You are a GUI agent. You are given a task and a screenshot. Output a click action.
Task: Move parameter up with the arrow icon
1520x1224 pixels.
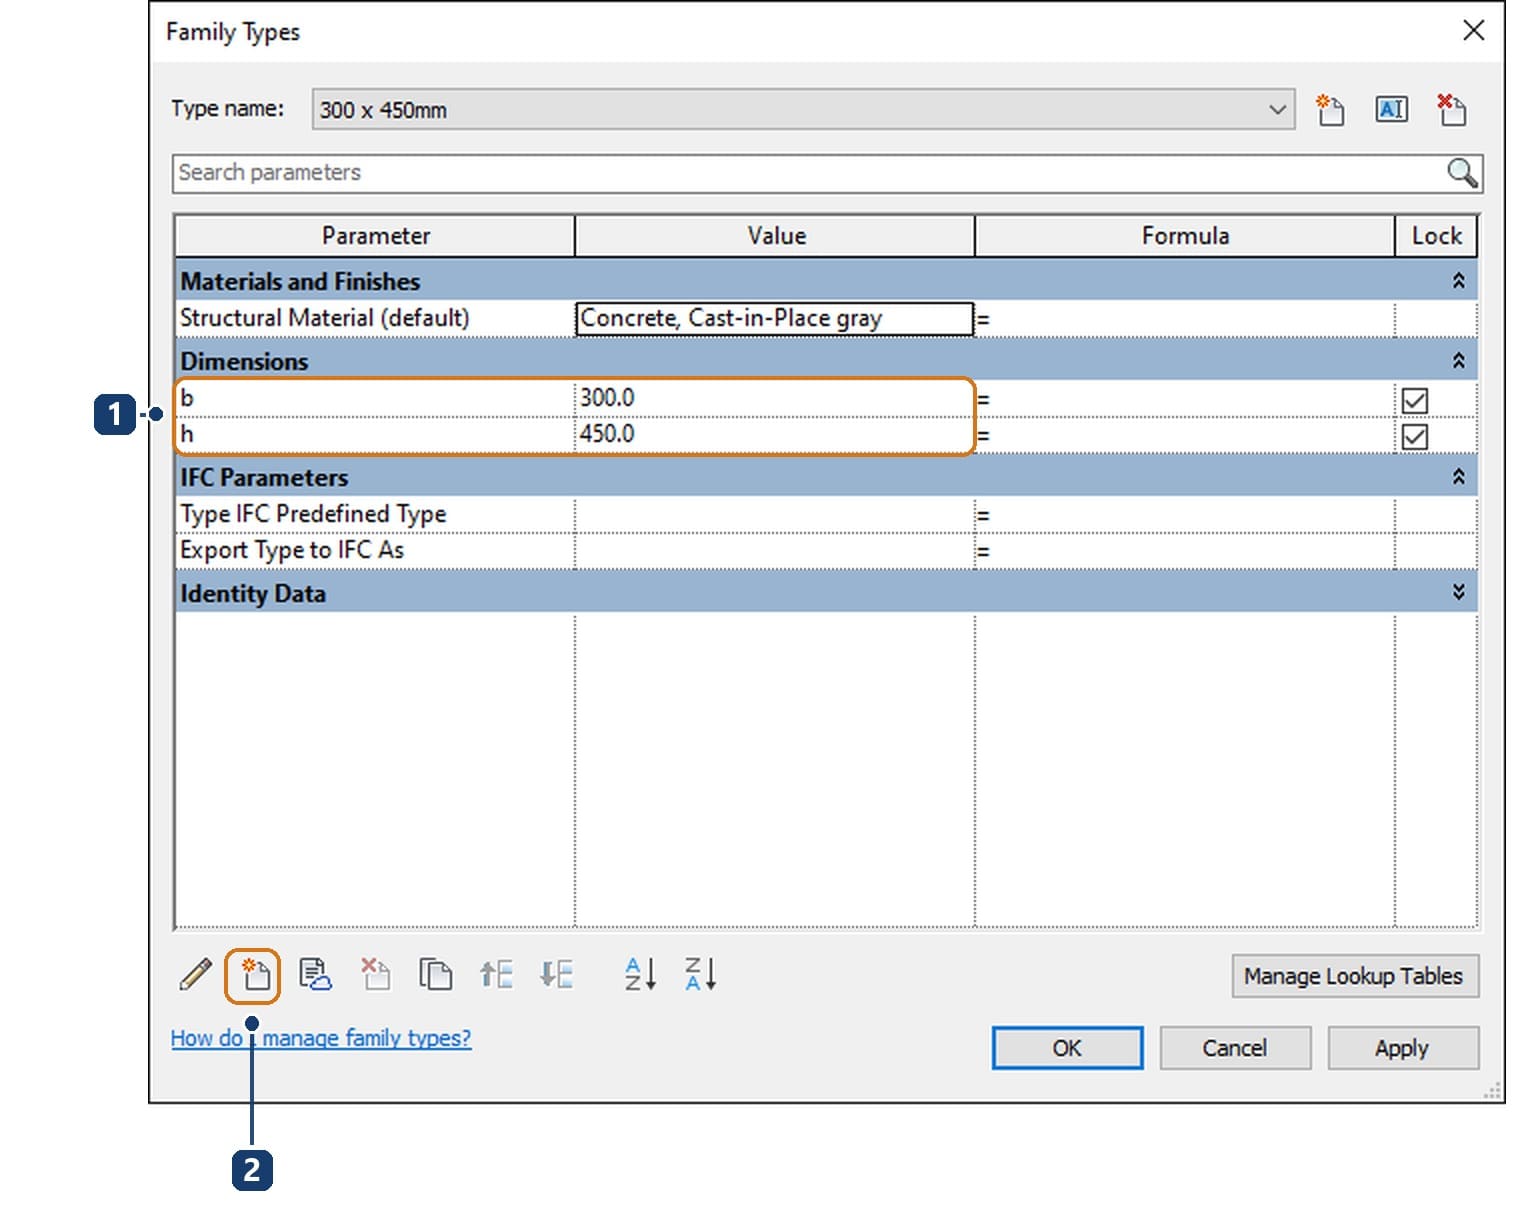click(x=496, y=974)
